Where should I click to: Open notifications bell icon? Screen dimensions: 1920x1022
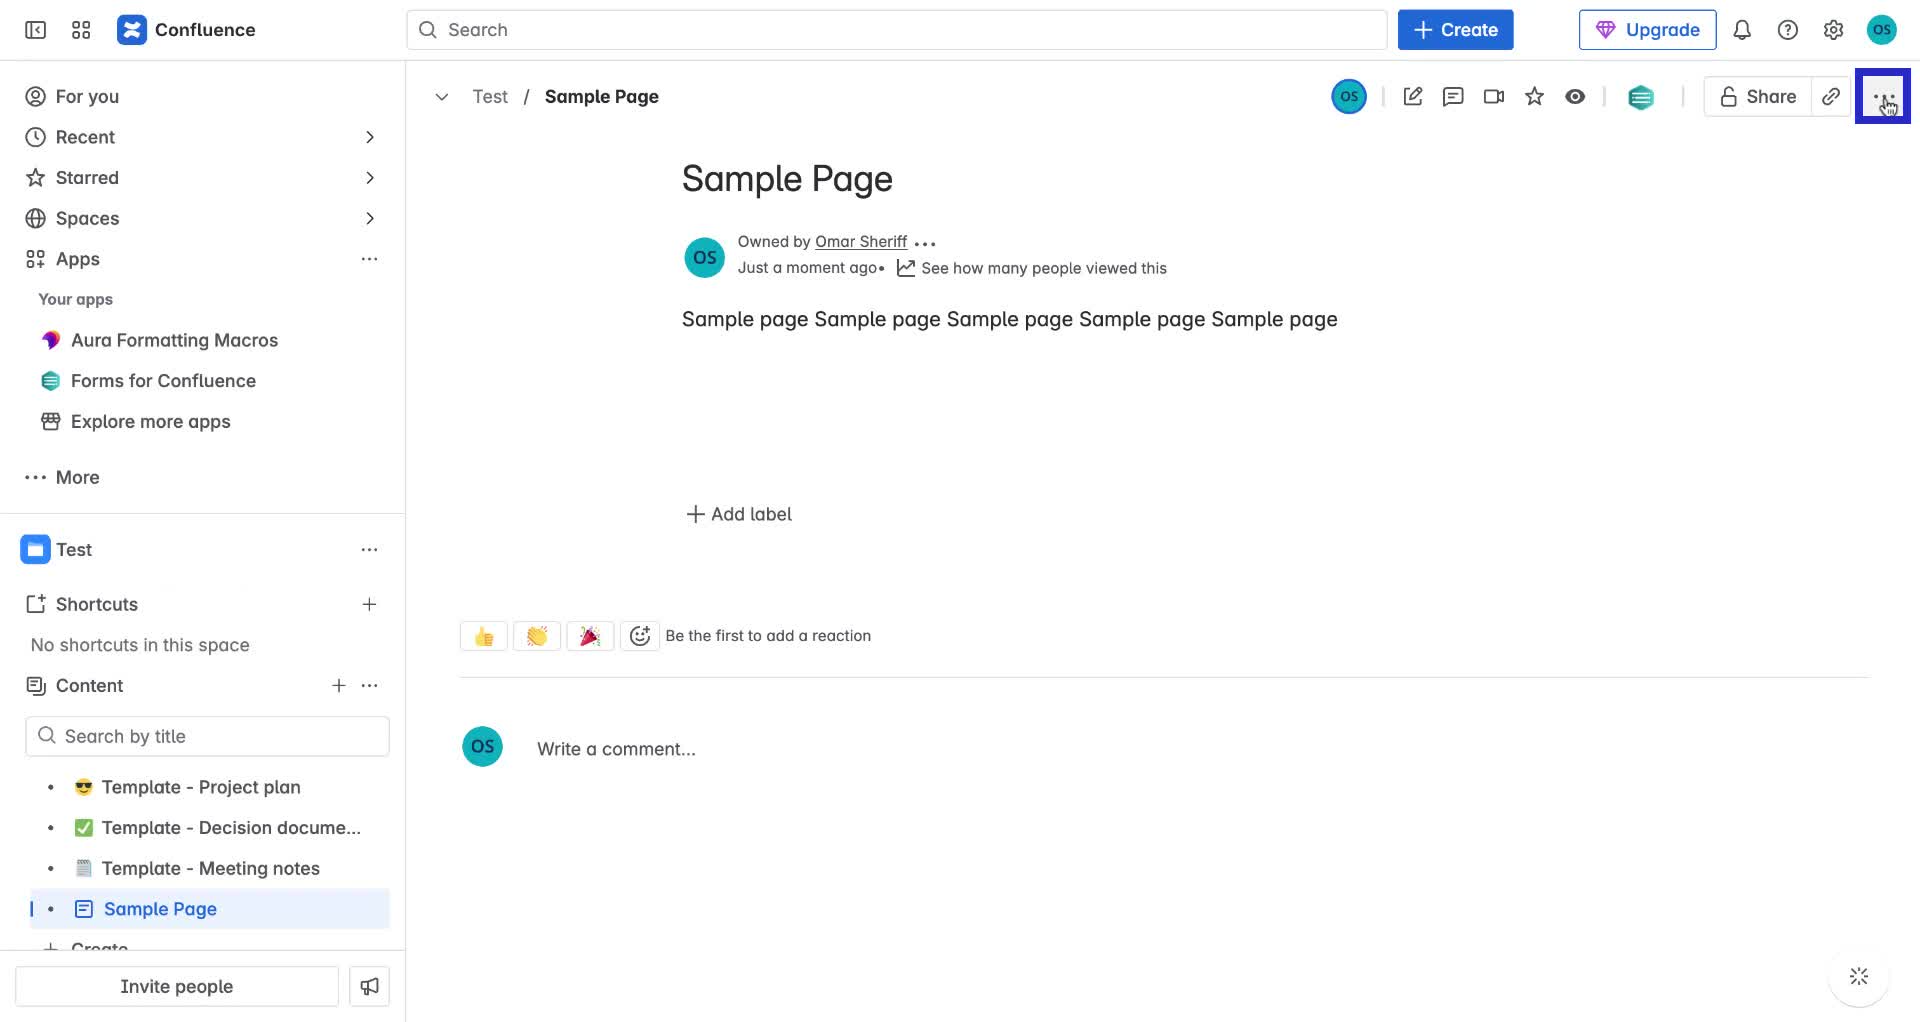(x=1742, y=29)
